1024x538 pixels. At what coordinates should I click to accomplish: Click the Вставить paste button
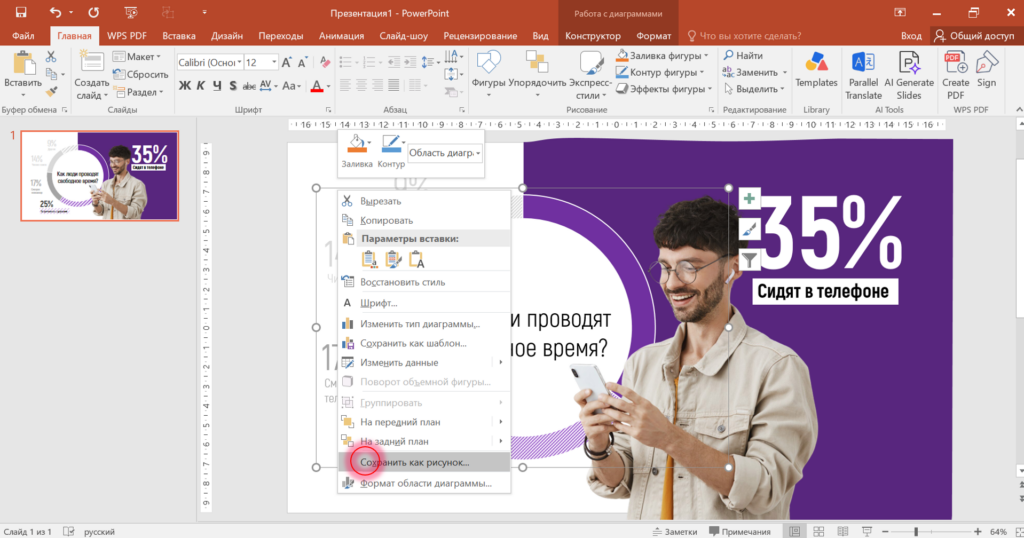tap(23, 72)
